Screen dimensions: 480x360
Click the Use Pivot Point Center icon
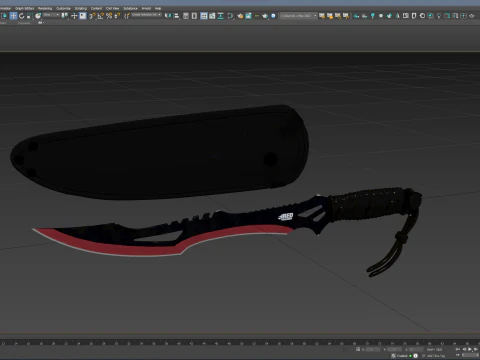65,16
